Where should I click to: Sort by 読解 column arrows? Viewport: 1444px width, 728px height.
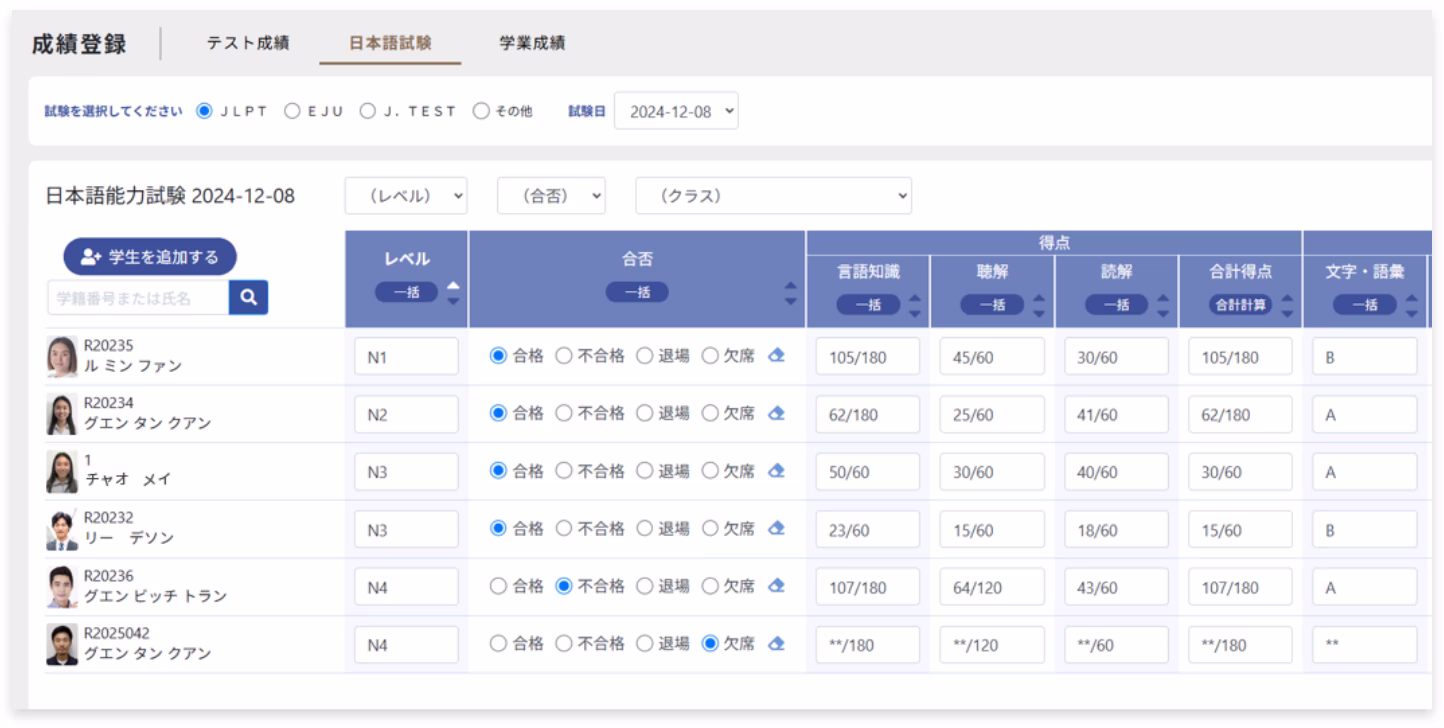(1162, 305)
